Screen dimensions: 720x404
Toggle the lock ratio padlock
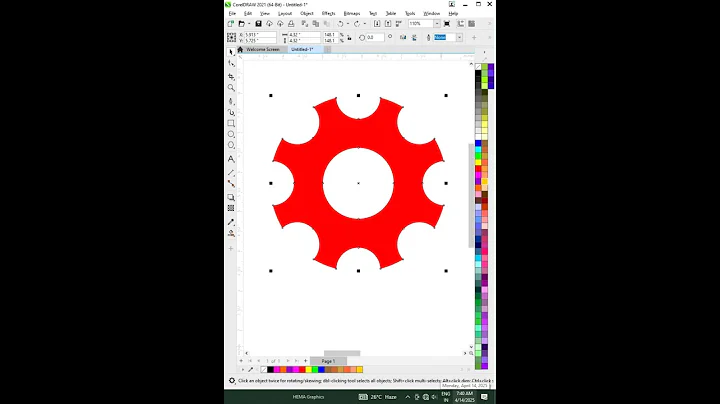coord(349,38)
